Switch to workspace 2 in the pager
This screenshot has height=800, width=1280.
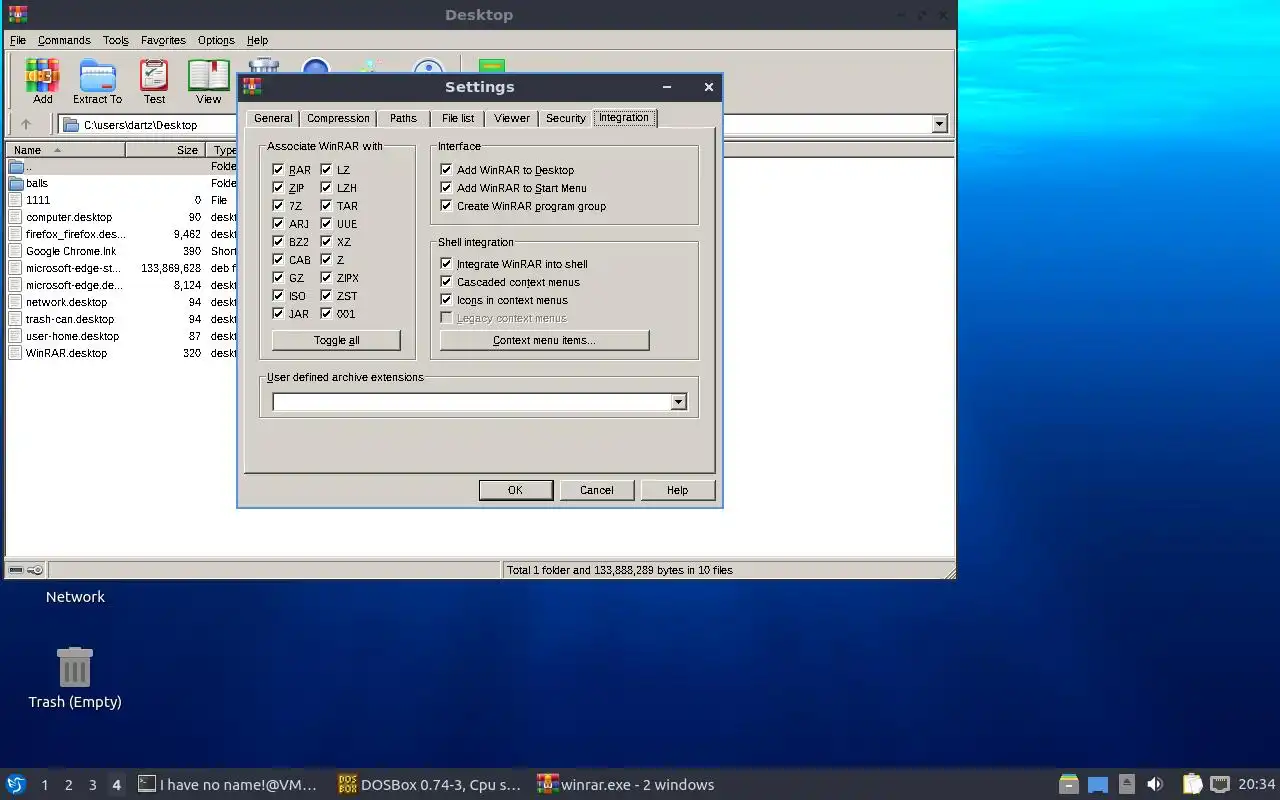pyautogui.click(x=68, y=785)
